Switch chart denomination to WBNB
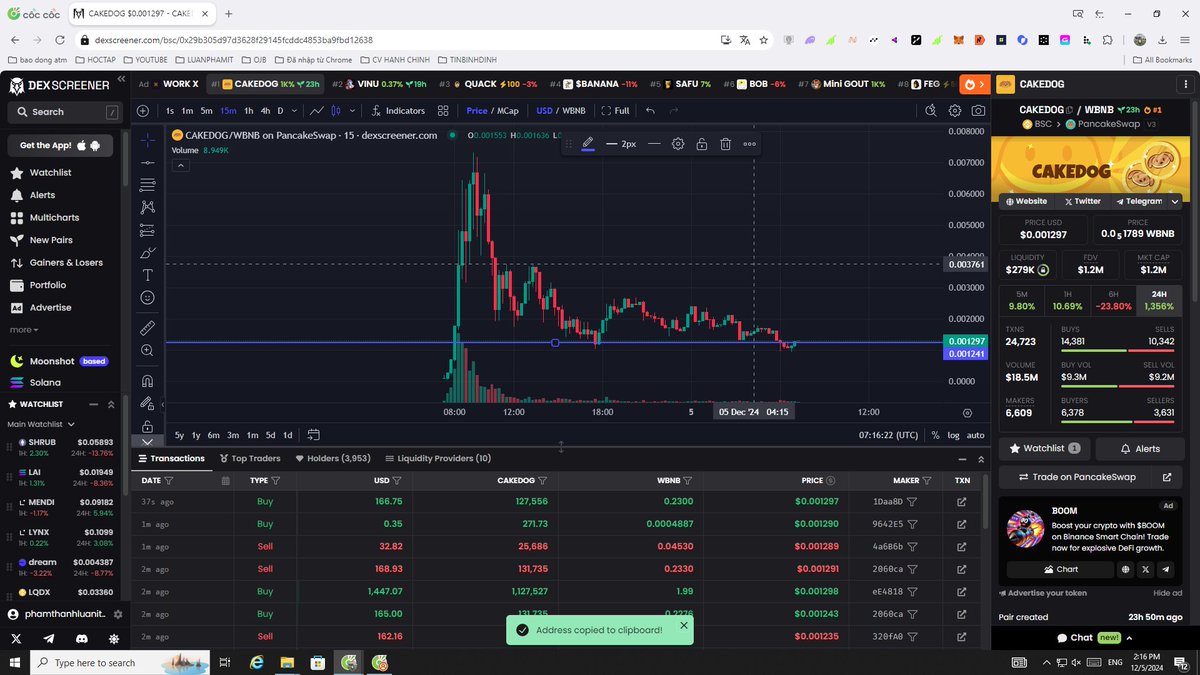 [x=574, y=111]
